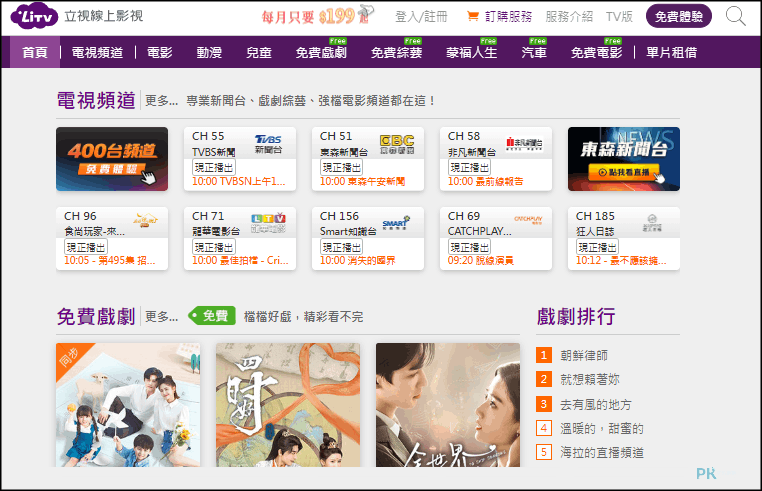Viewport: 762px width, 491px height.
Task: Click rank number 3 badge
Action: [544, 404]
